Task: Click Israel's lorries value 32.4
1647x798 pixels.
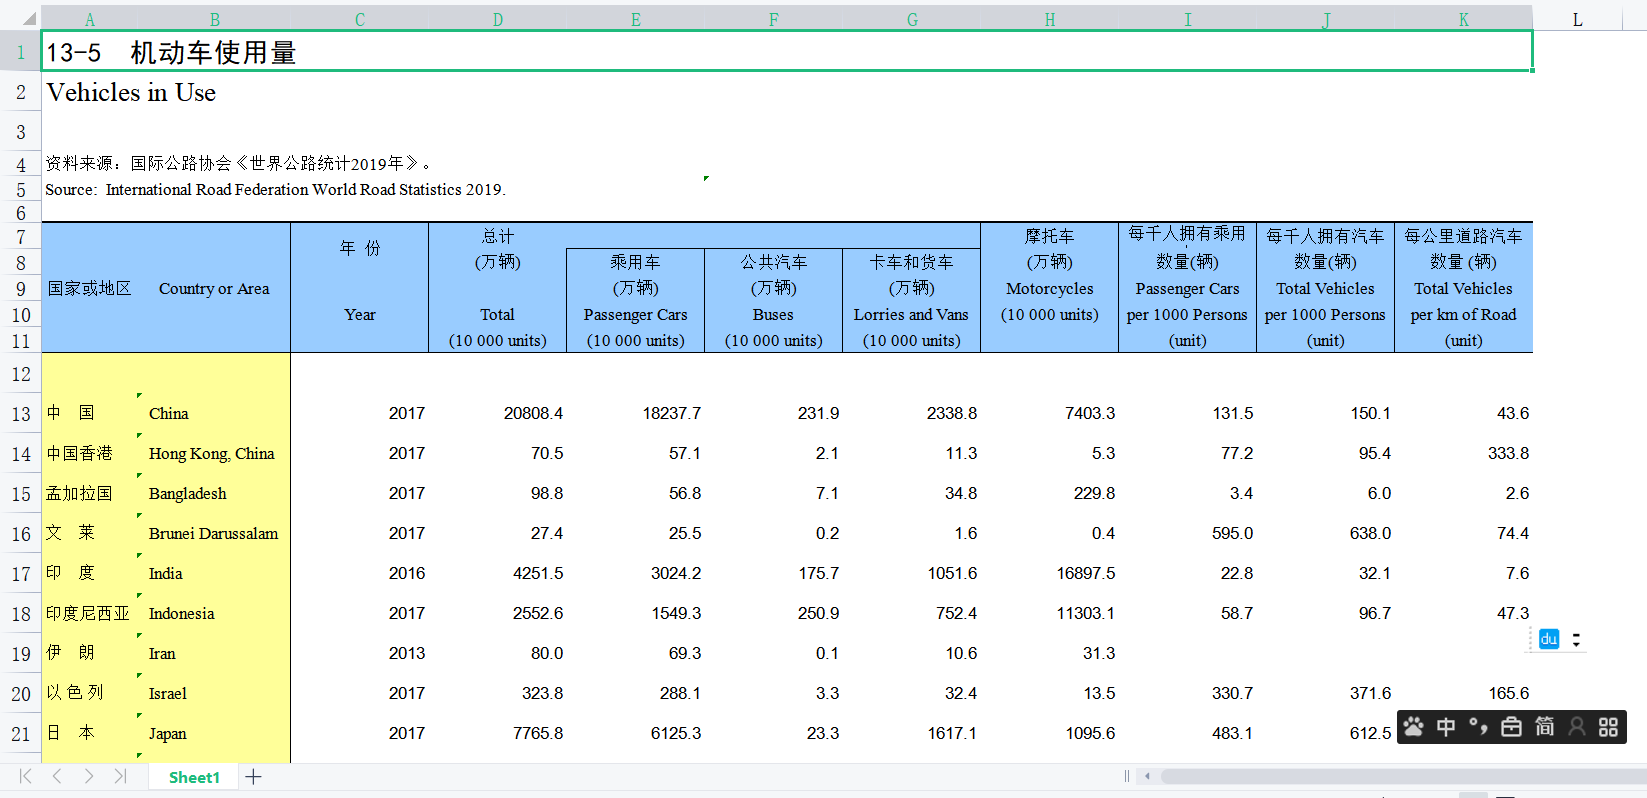Action: (961, 693)
